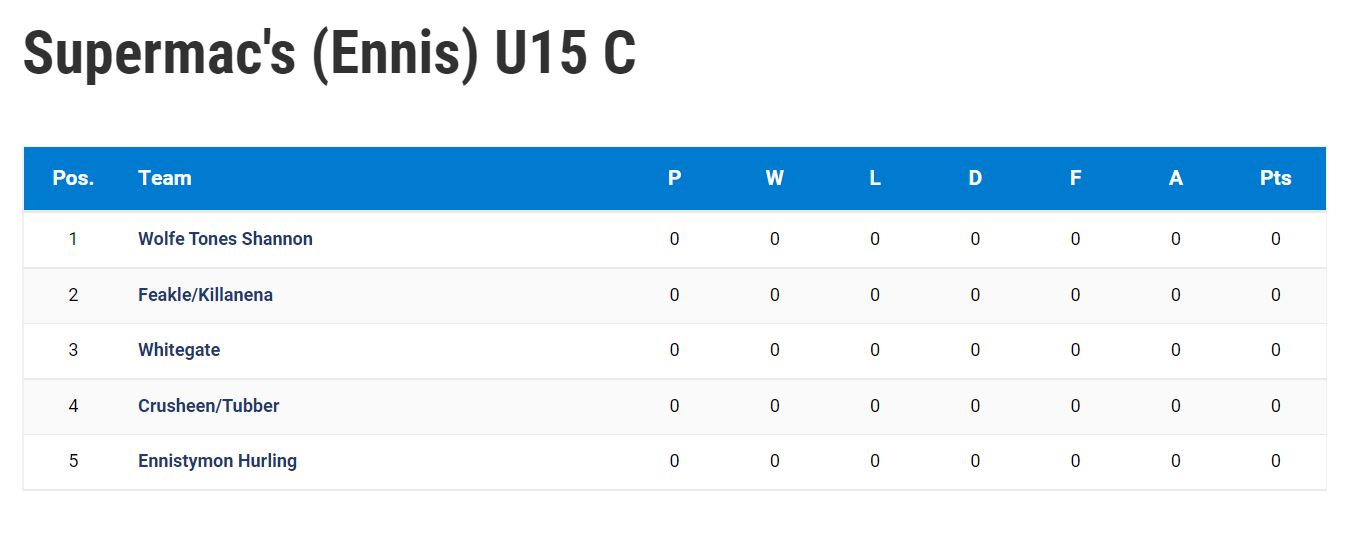Click the Supermac's (Ennis) U15 C heading
This screenshot has height=539, width=1352.
pos(329,52)
